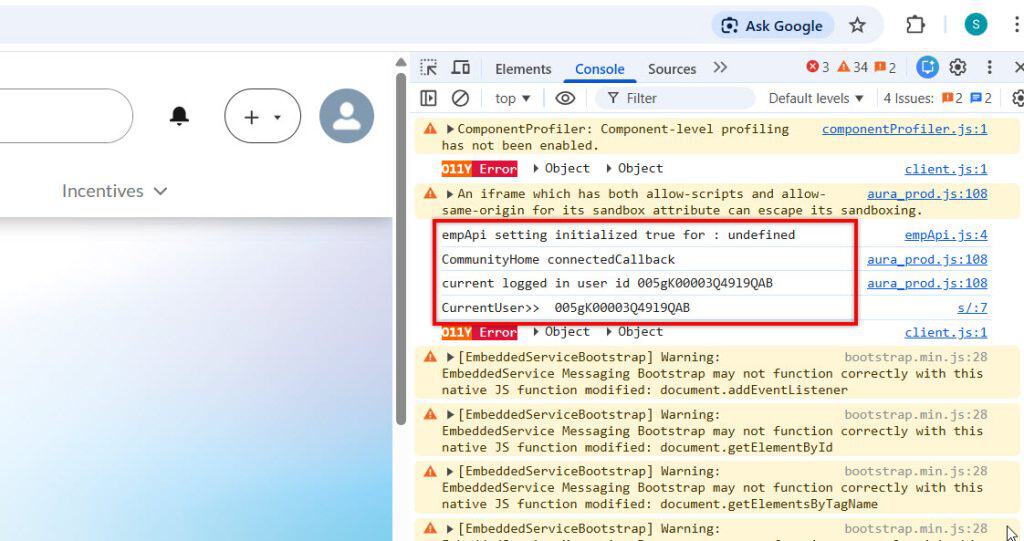This screenshot has height=541, width=1024.
Task: Click the warning triangle on iframe sandbox message
Action: pyautogui.click(x=430, y=193)
